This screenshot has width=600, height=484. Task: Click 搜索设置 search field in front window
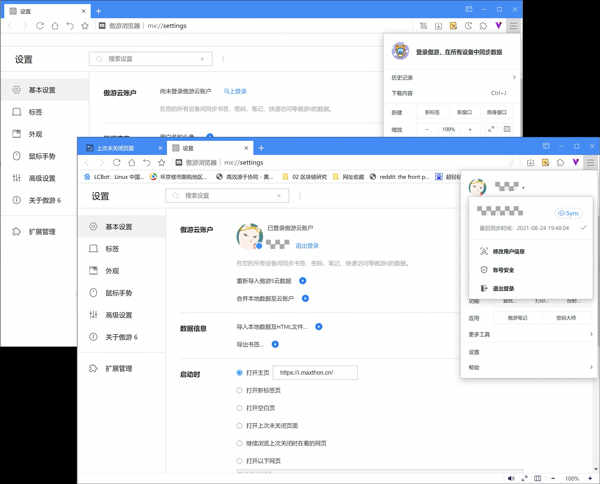click(x=227, y=196)
